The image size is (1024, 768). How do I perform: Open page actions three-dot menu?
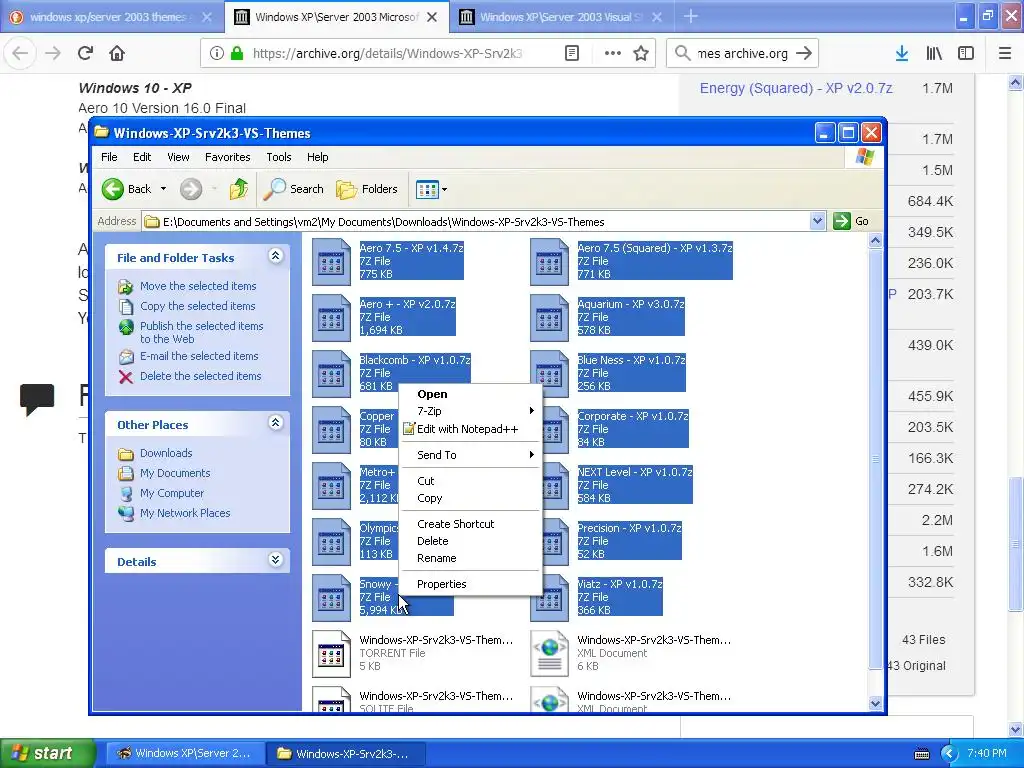tap(613, 53)
